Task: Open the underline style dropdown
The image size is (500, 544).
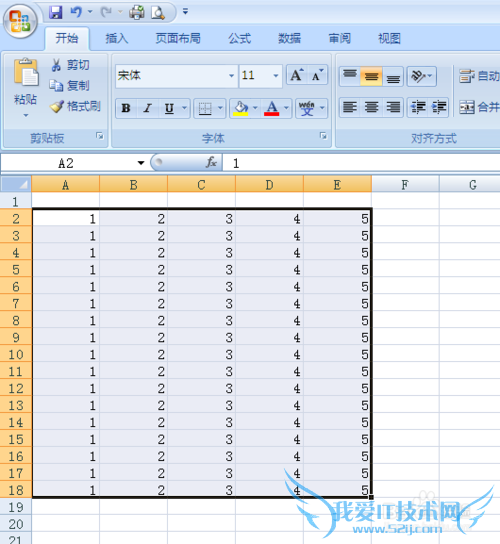Action: [x=185, y=108]
